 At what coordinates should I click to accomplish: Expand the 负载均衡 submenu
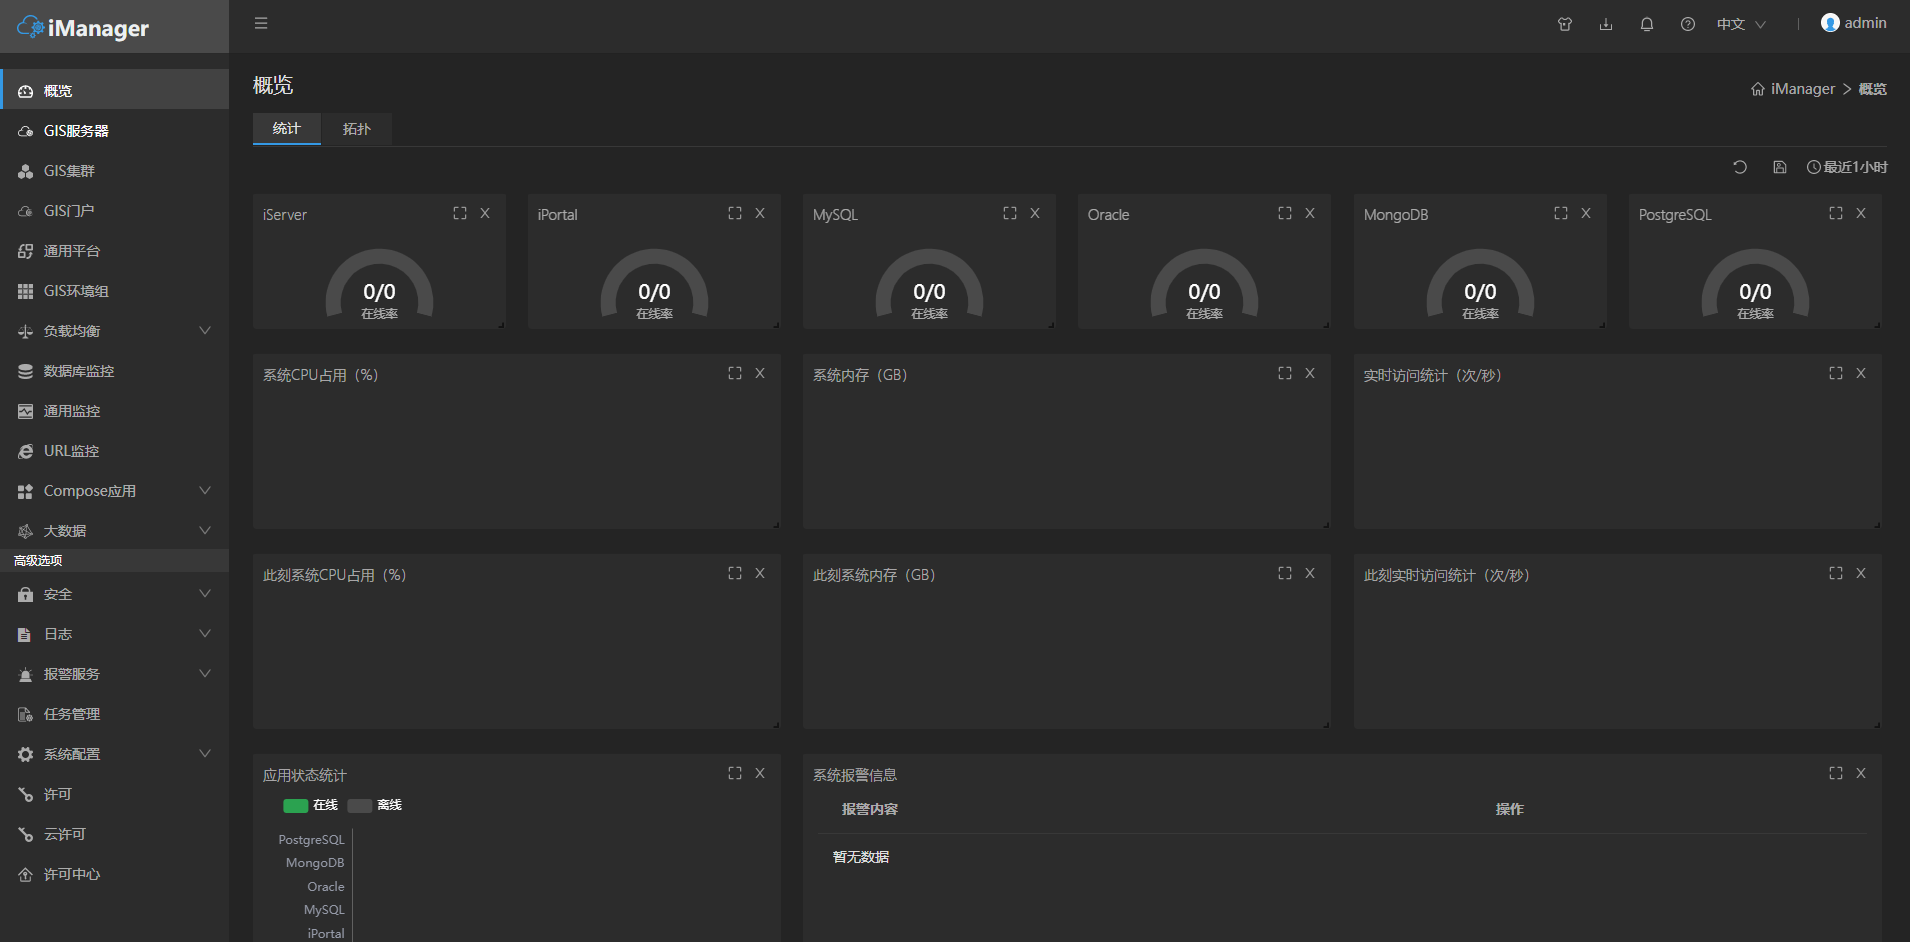[115, 330]
